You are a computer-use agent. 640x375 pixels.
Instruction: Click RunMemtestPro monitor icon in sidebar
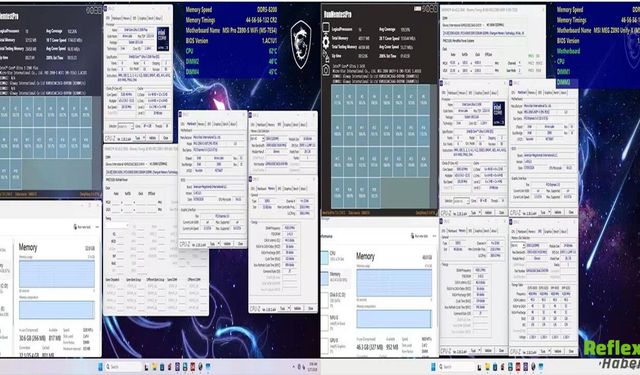[326, 28]
